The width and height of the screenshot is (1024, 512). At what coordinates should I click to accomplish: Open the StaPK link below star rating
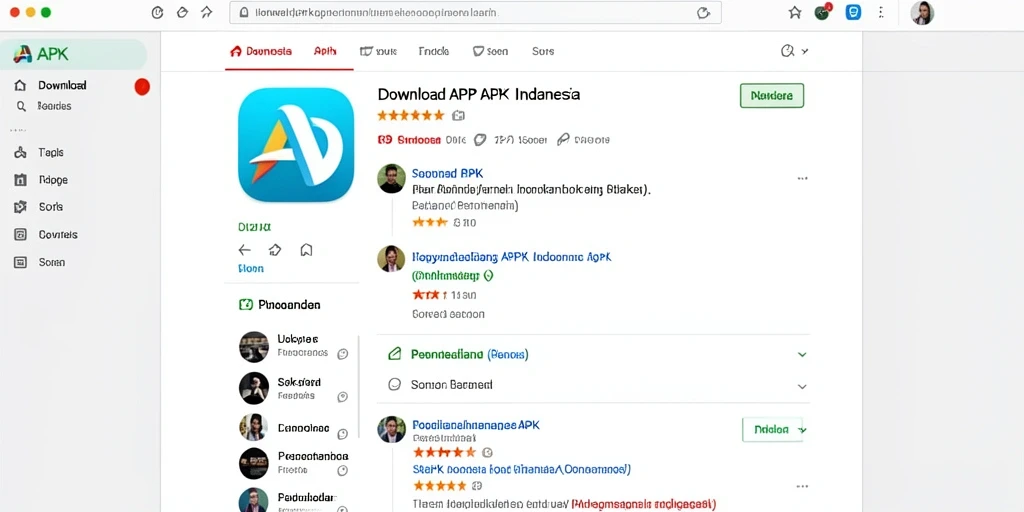(521, 469)
